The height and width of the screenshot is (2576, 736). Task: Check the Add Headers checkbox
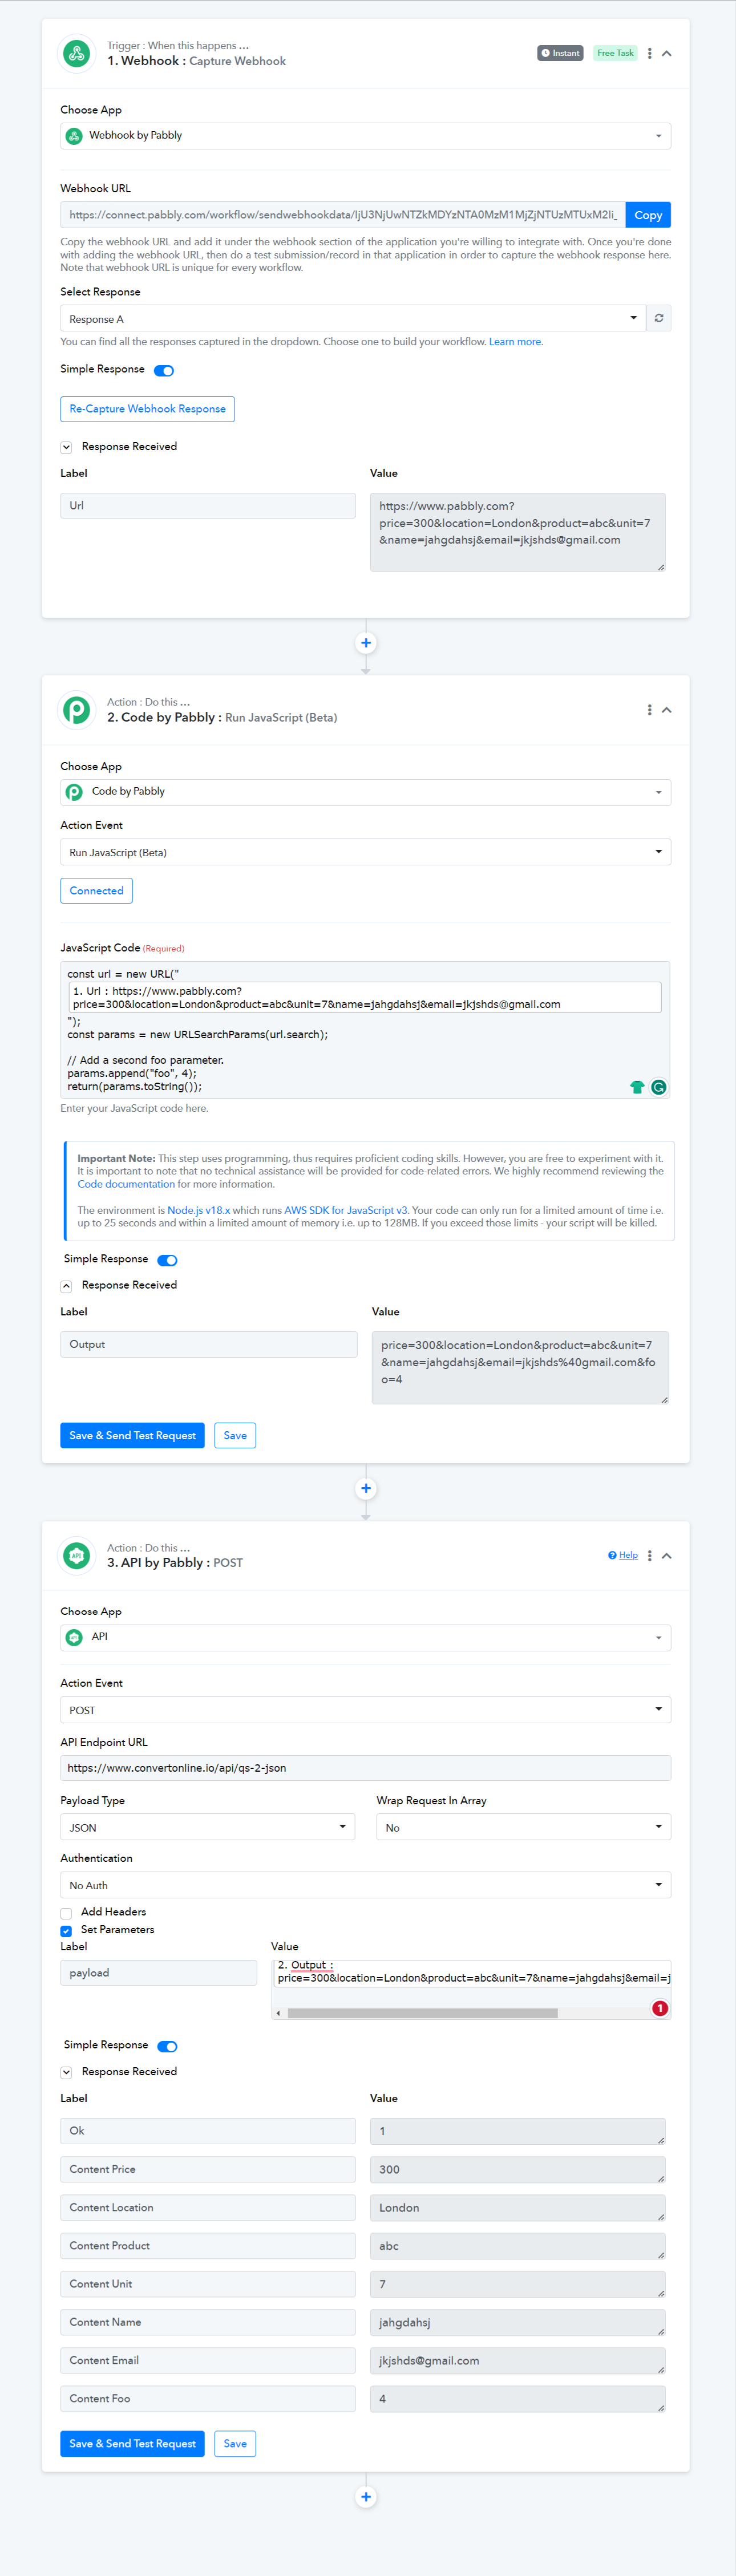66,1913
